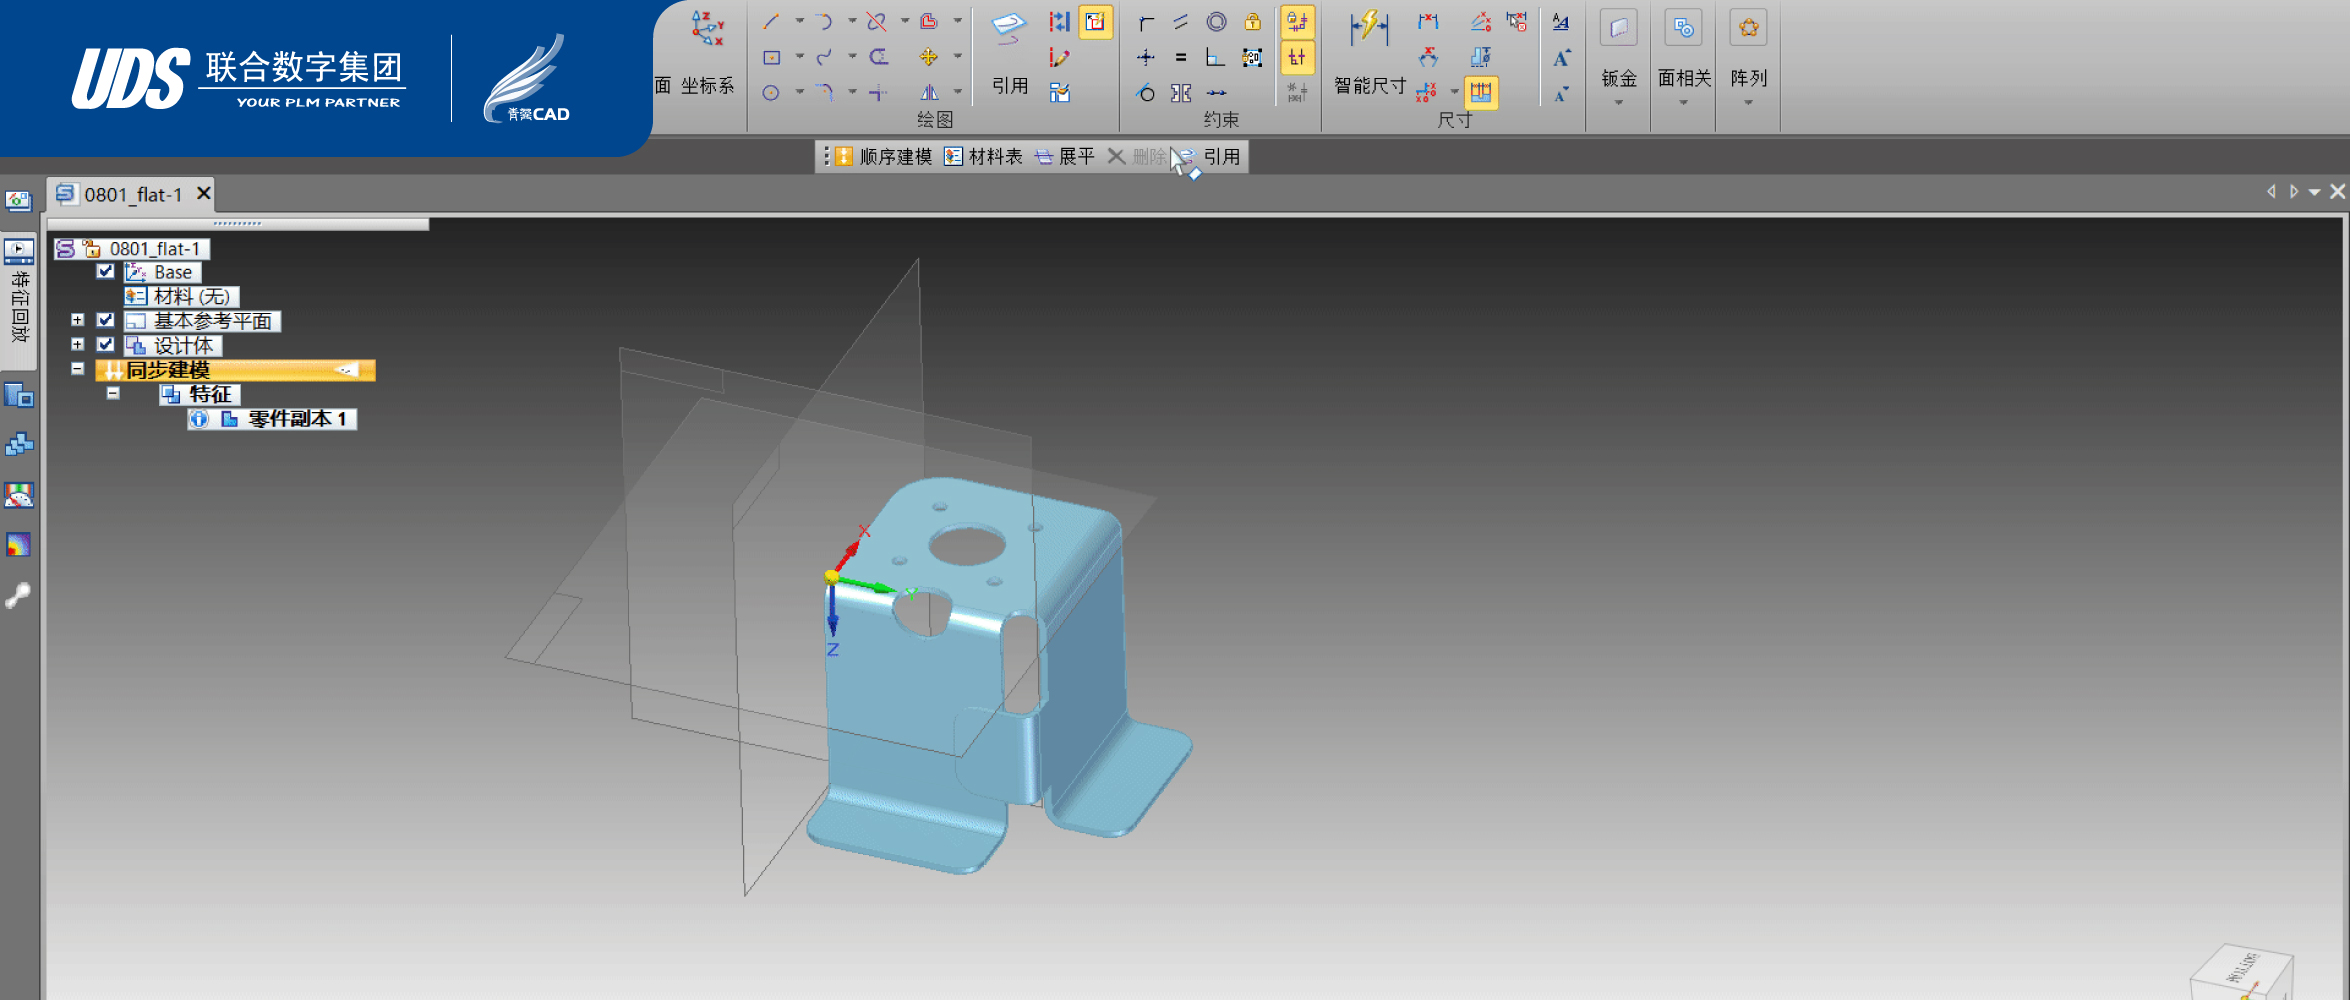Image resolution: width=2350 pixels, height=1000 pixels.
Task: Choose 材料表 from the context menu
Action: [984, 157]
